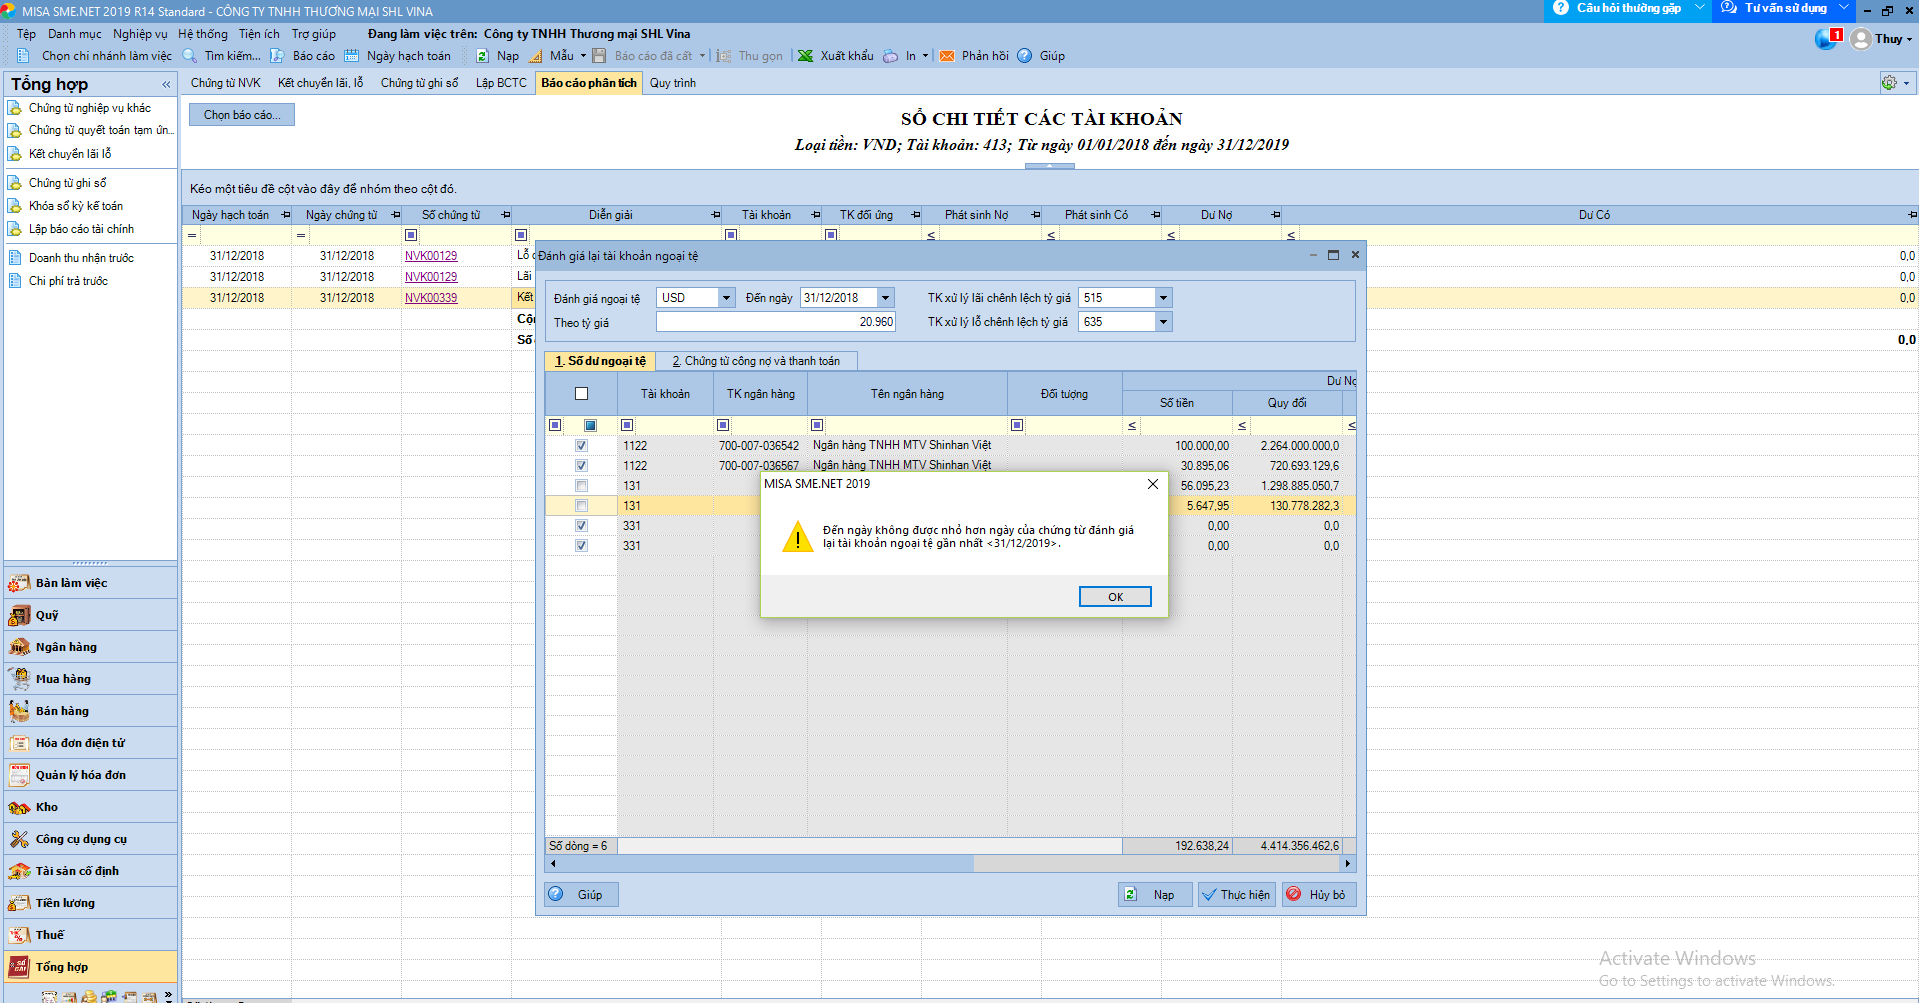
Task: Click the Giúp help icon in main toolbar
Action: tap(1025, 56)
